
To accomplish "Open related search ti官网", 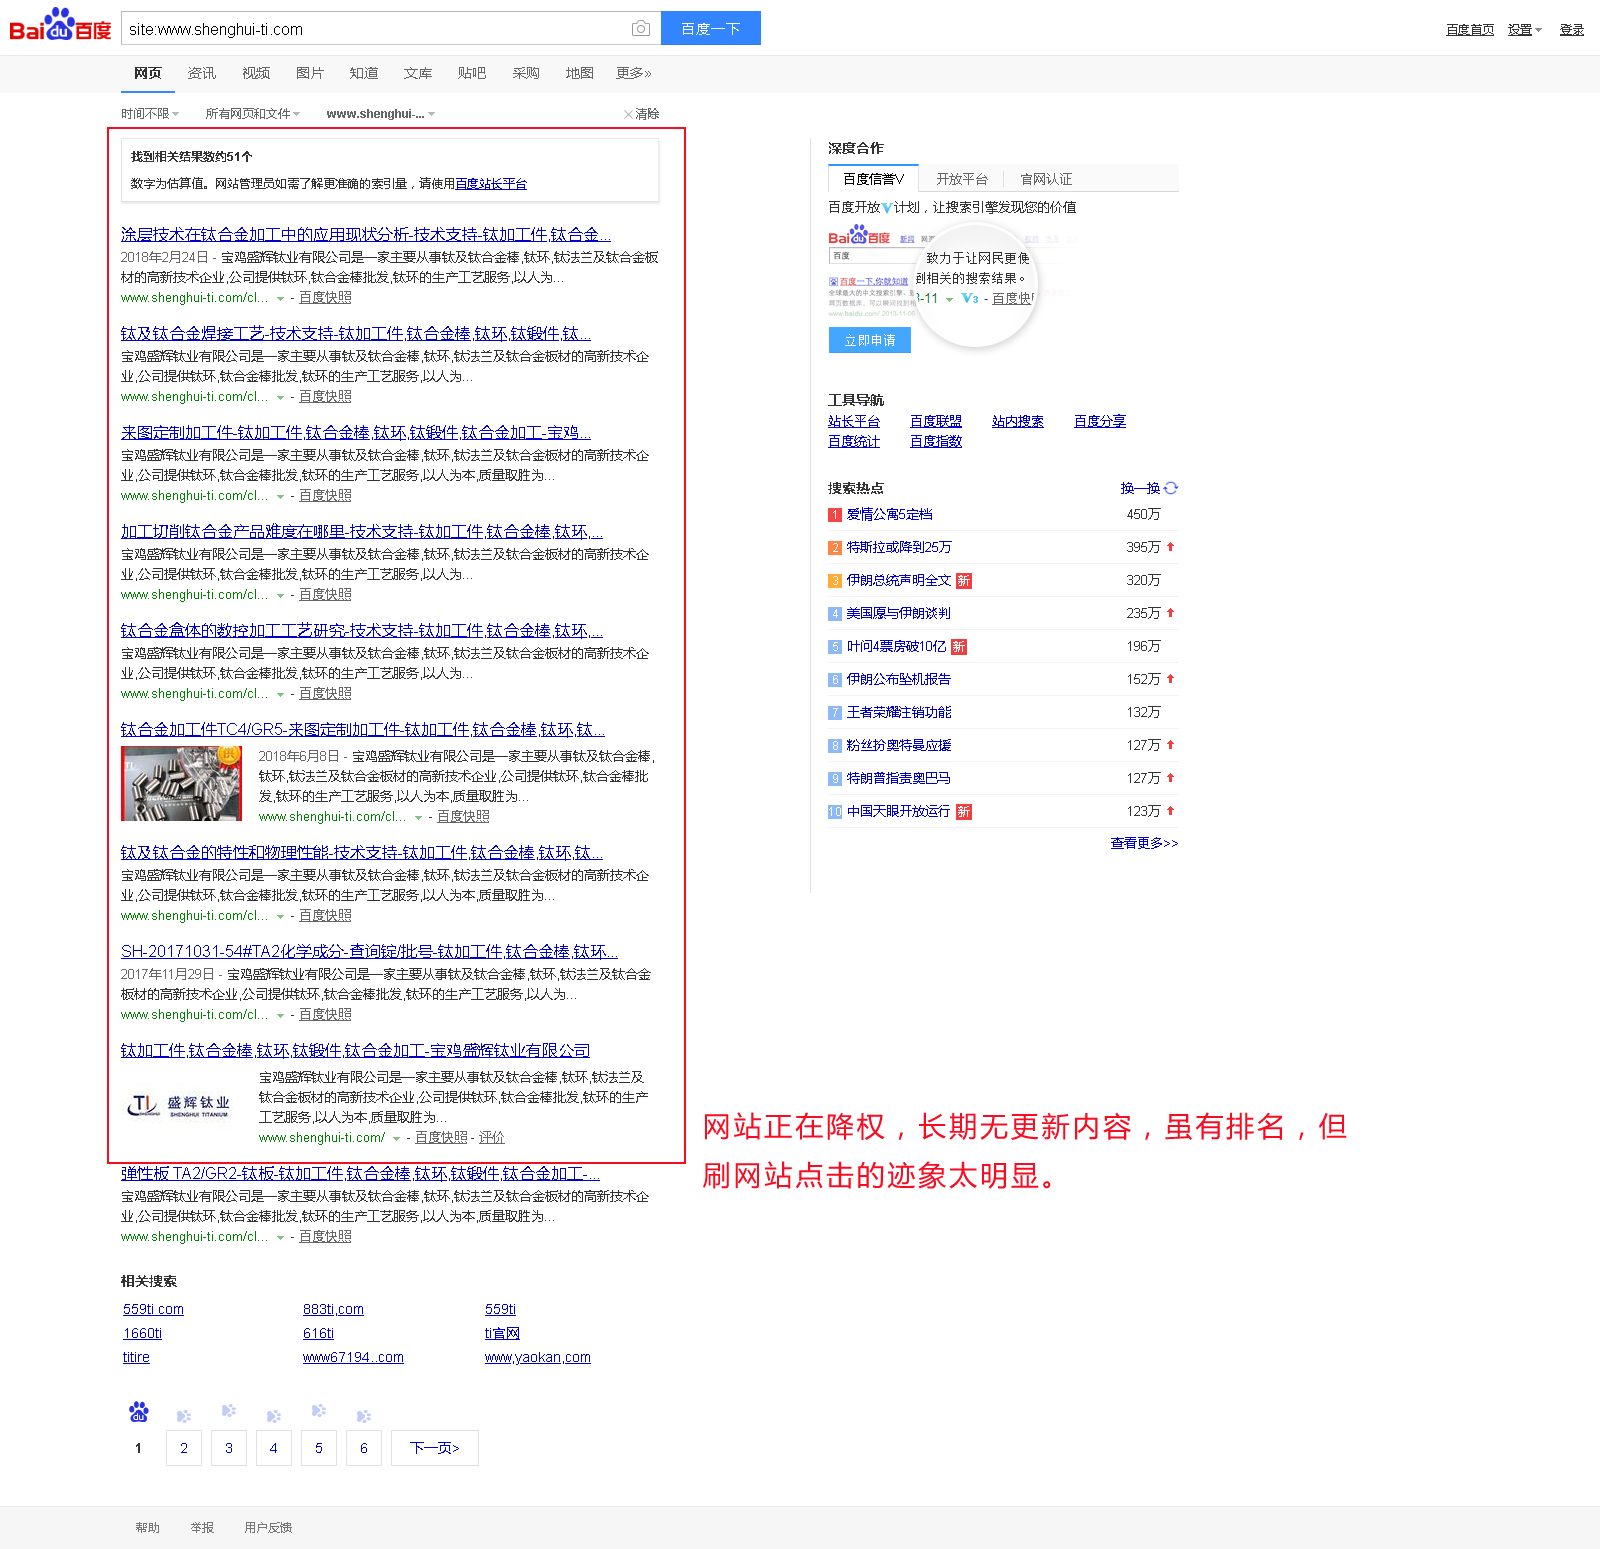I will (502, 1333).
